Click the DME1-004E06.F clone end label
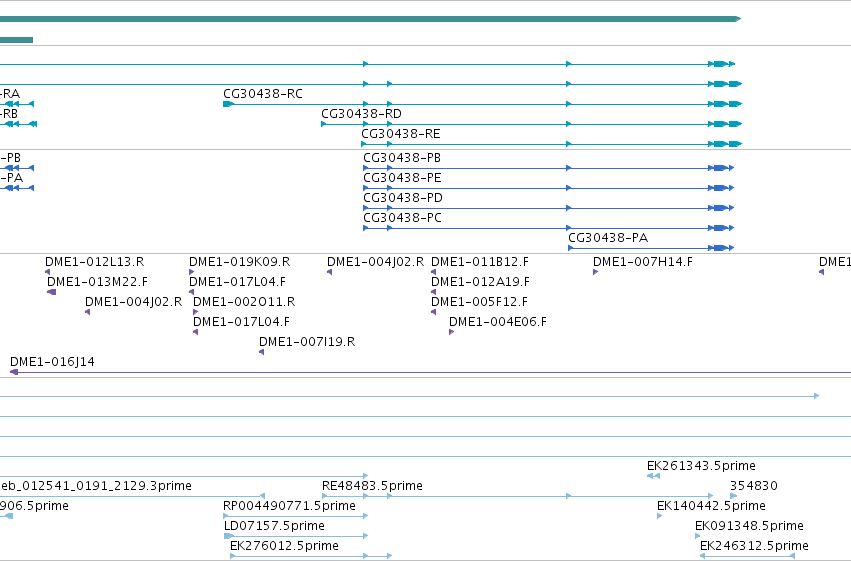 [x=498, y=322]
